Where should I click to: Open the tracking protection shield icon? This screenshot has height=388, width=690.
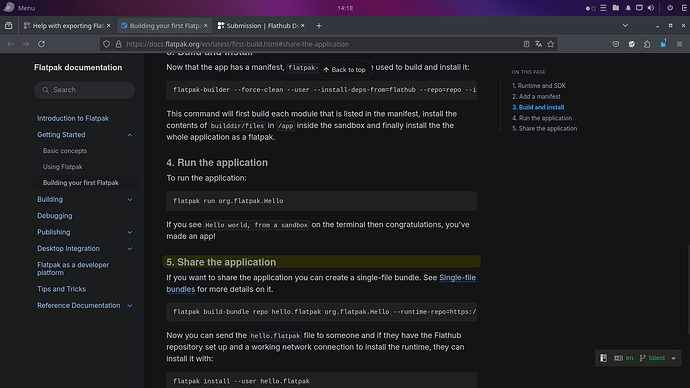[x=106, y=44]
